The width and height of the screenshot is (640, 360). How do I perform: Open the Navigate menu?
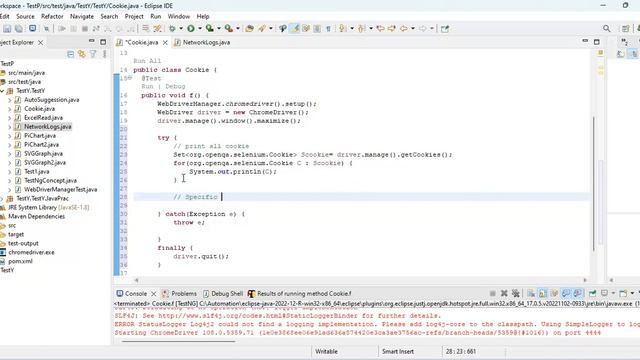coord(82,16)
